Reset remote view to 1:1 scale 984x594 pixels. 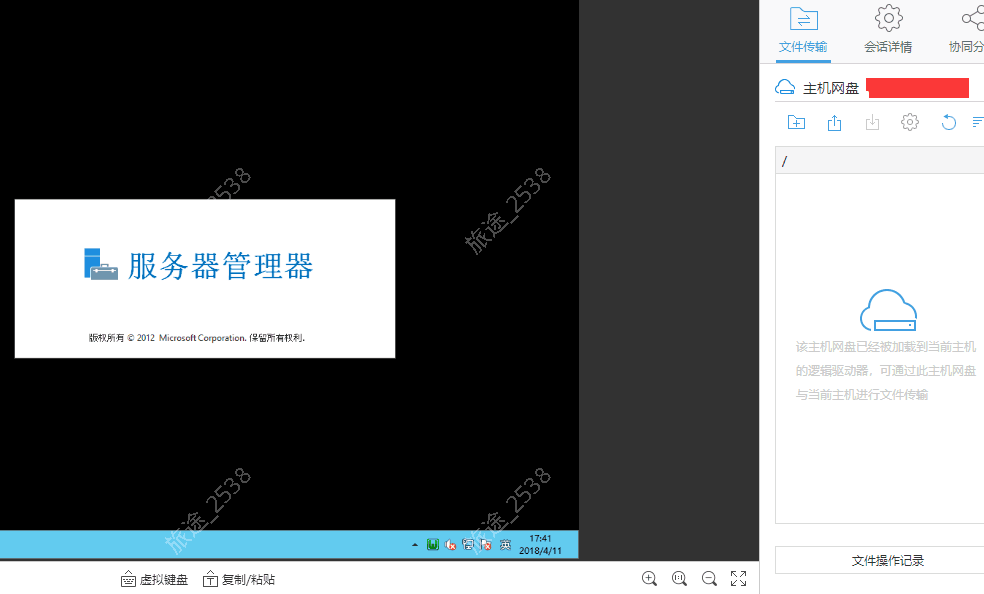pyautogui.click(x=679, y=578)
